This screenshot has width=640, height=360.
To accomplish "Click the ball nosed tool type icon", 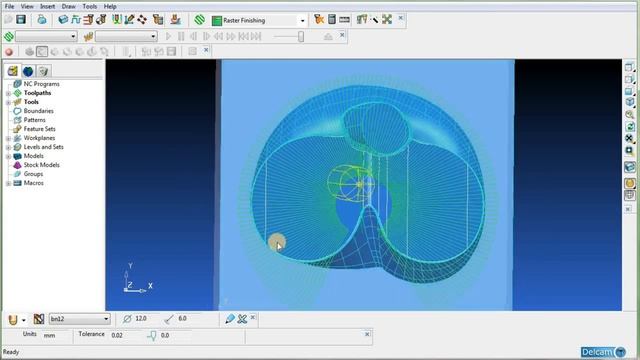I will [x=13, y=319].
